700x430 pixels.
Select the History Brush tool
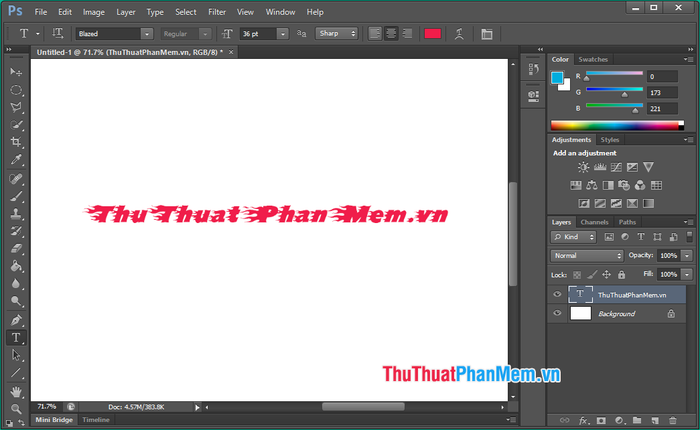click(x=16, y=231)
